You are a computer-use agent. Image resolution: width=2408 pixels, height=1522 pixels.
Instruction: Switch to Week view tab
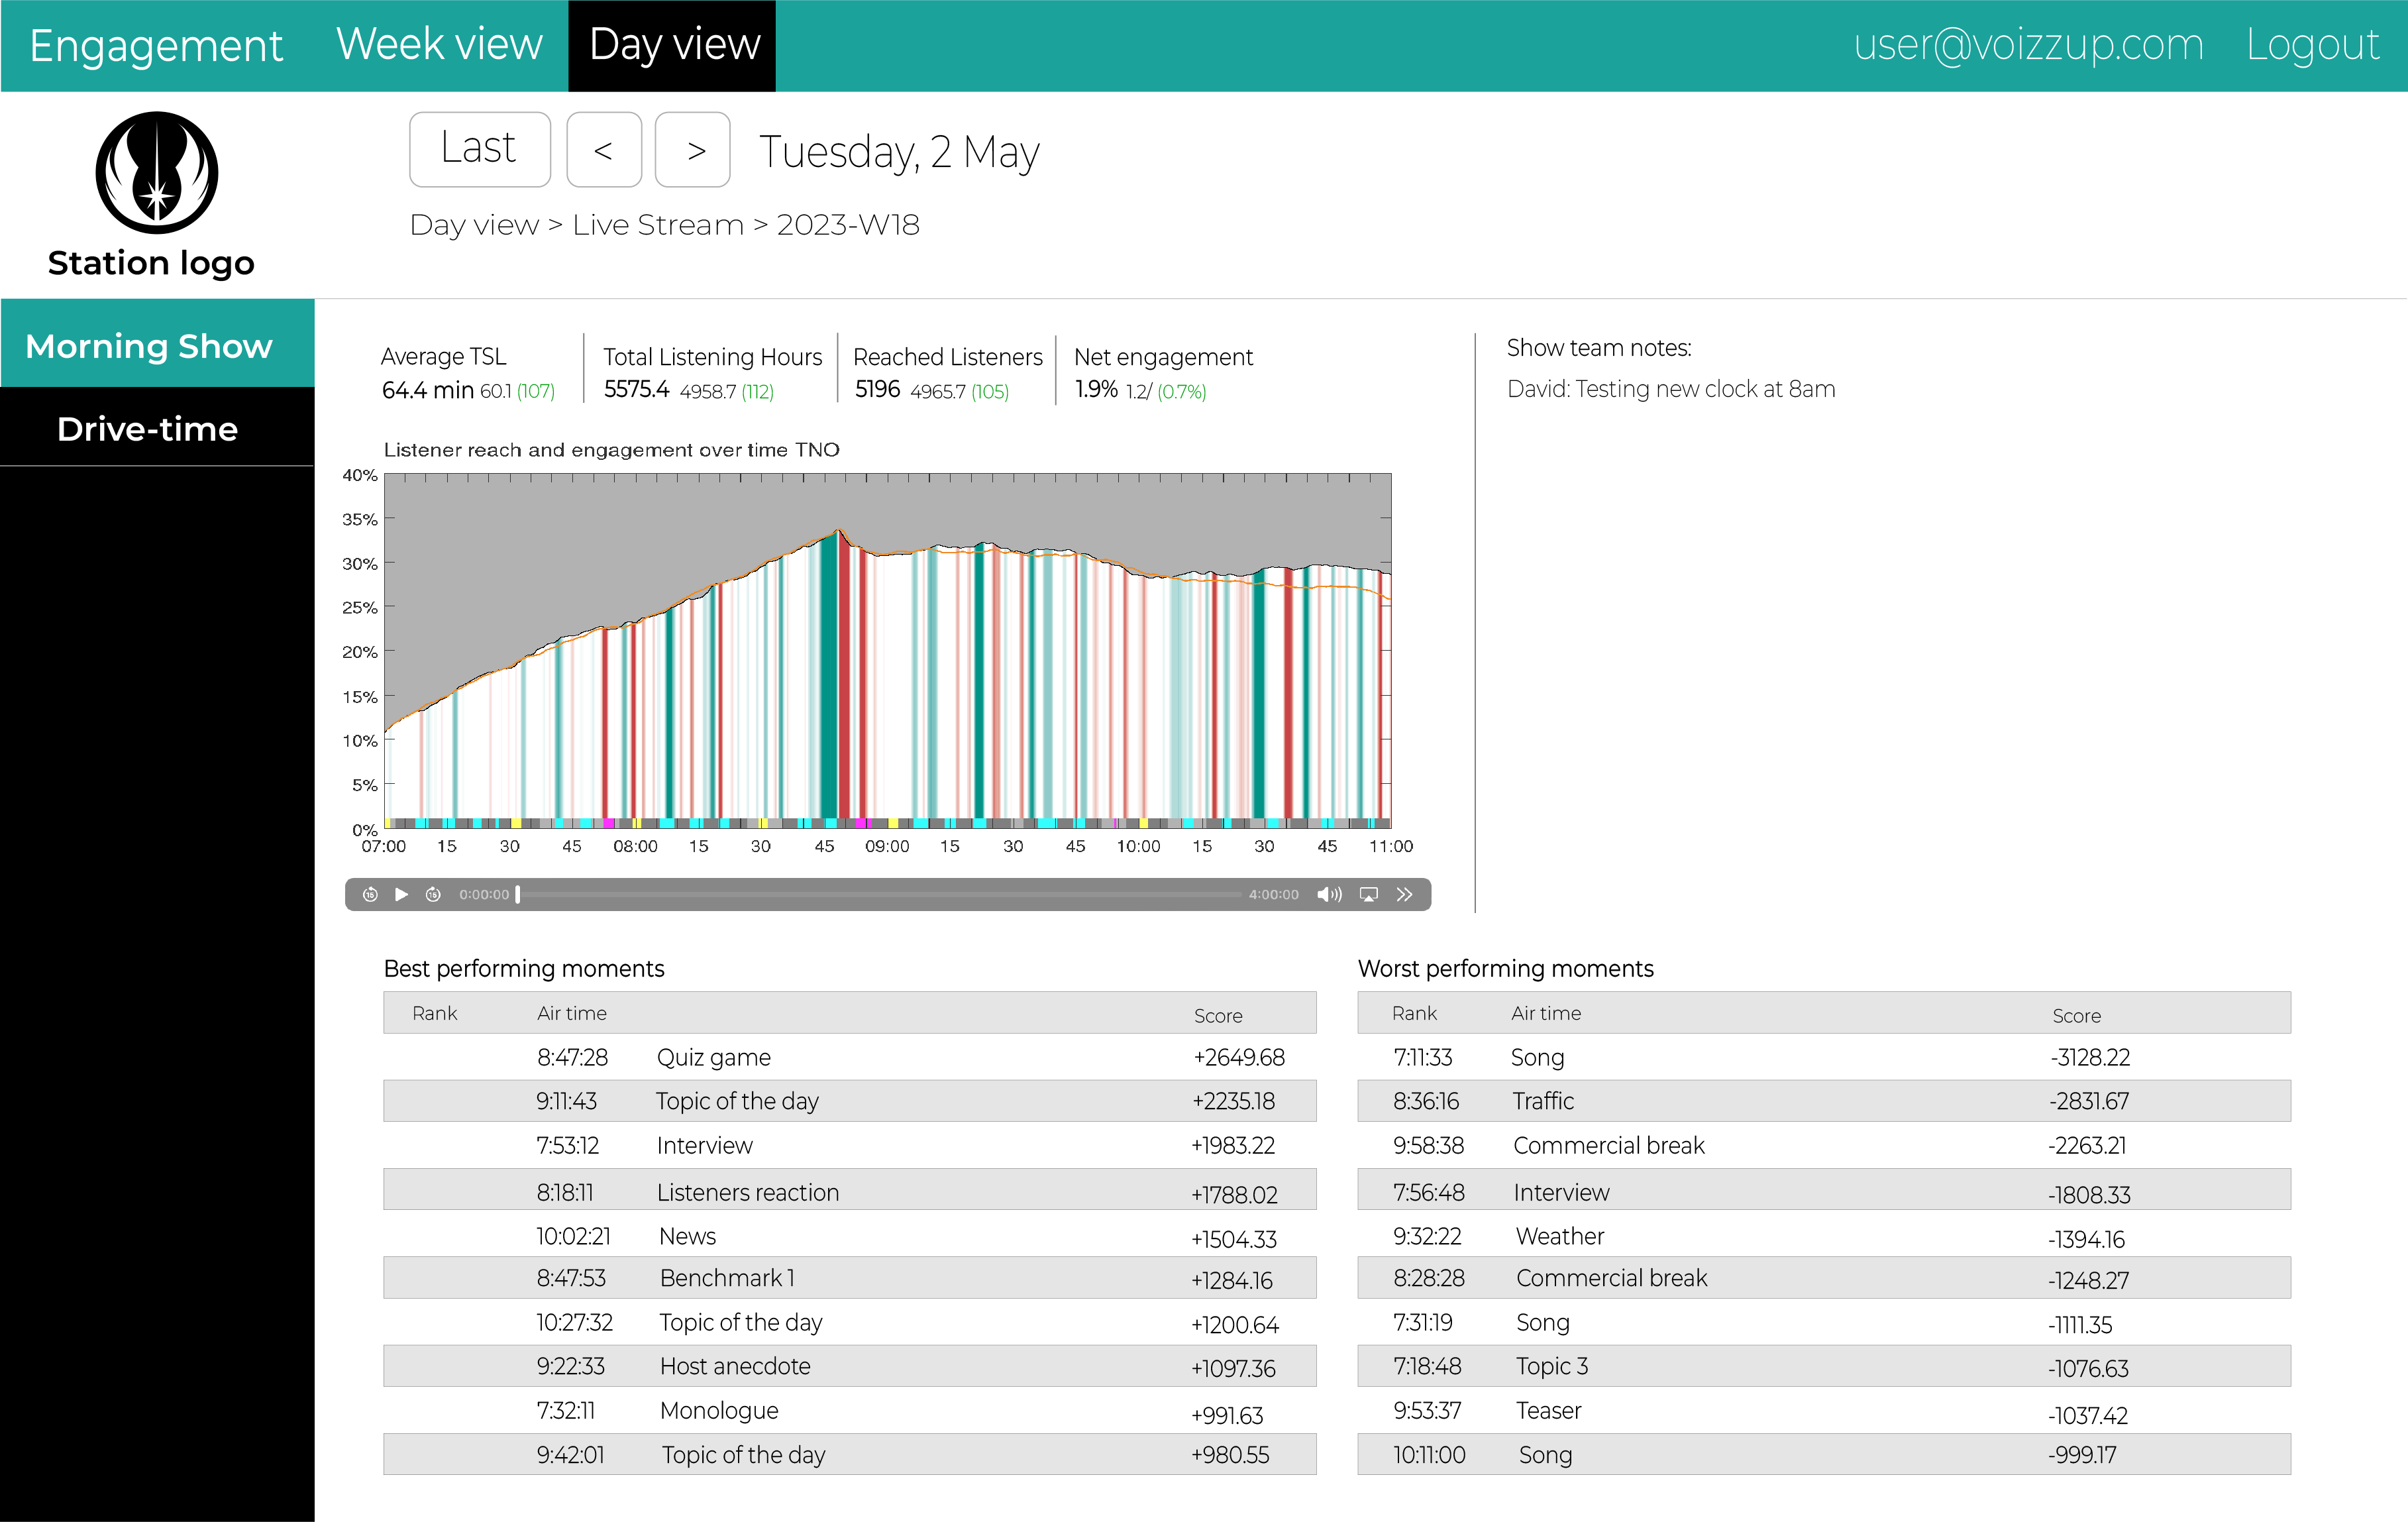click(x=439, y=45)
